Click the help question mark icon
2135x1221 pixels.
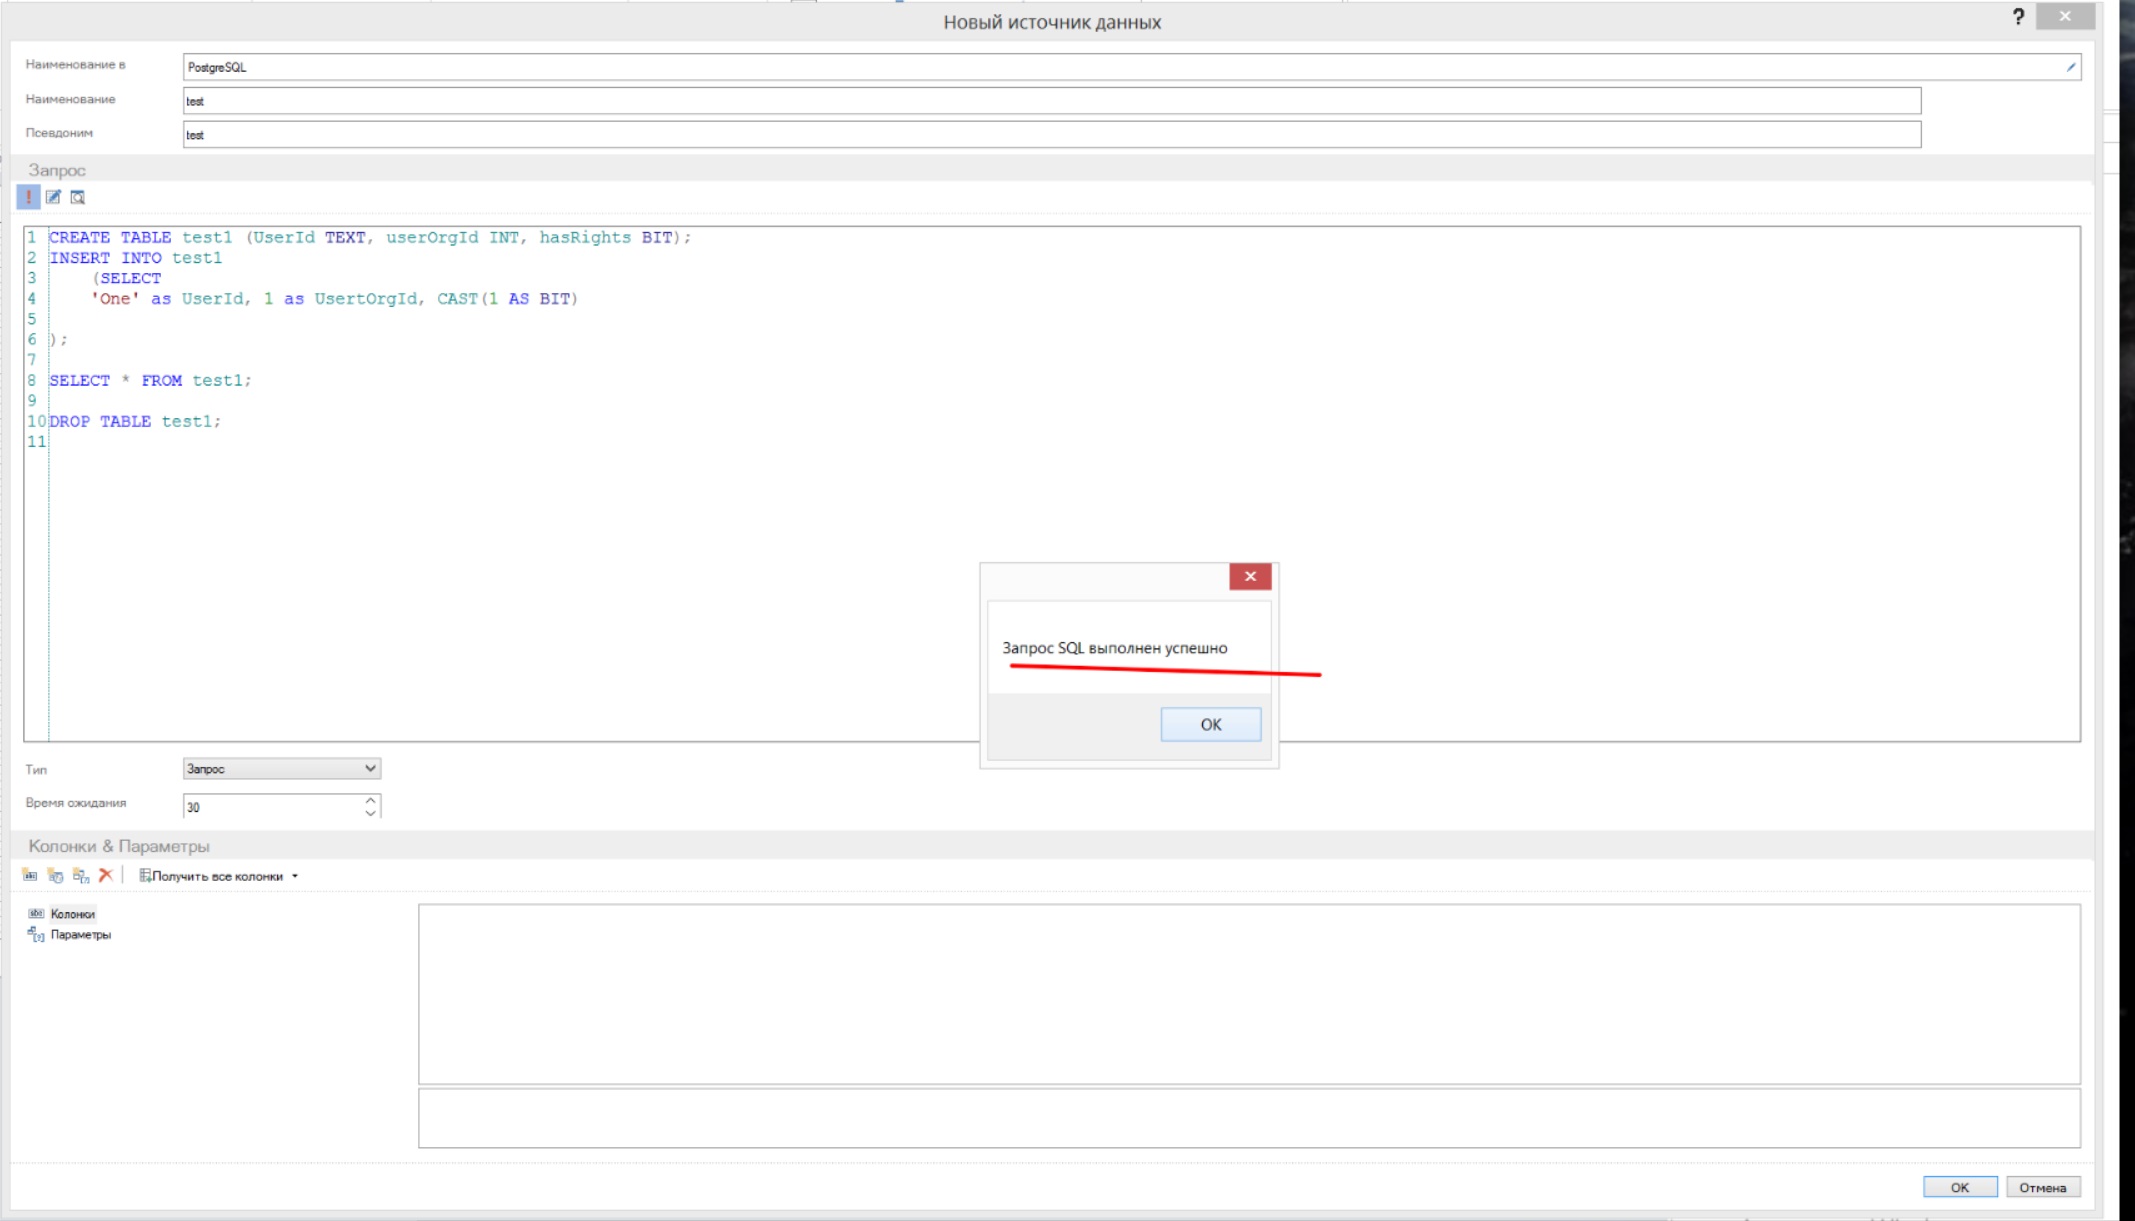click(x=2018, y=17)
